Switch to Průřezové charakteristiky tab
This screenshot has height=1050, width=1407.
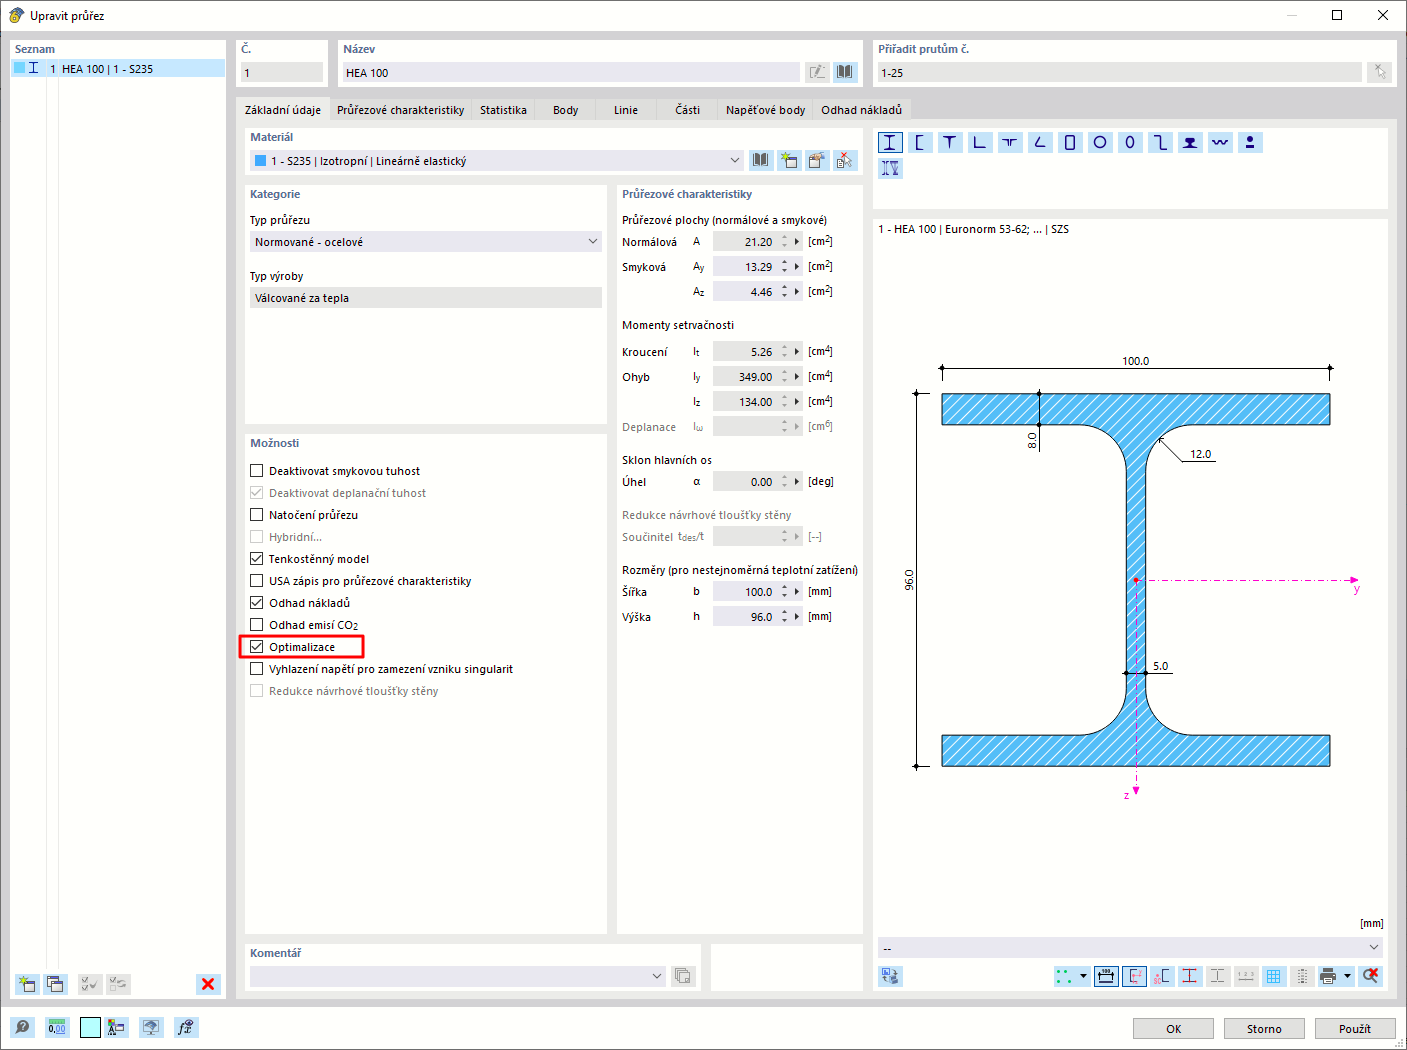[401, 110]
